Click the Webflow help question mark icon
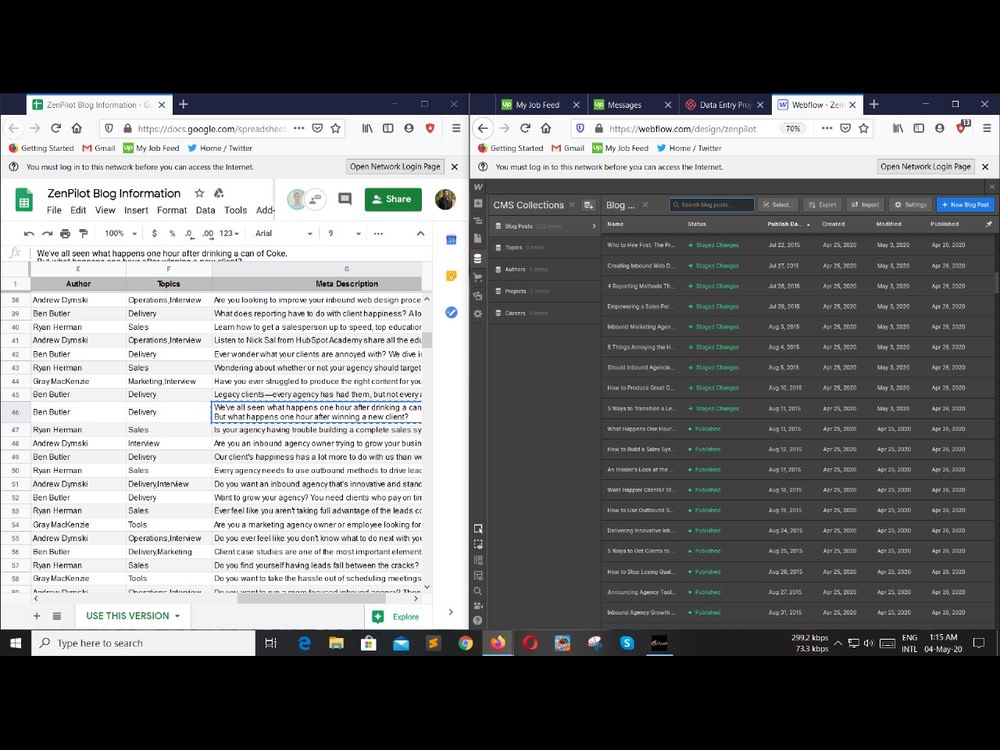The height and width of the screenshot is (750, 1000). [478, 620]
